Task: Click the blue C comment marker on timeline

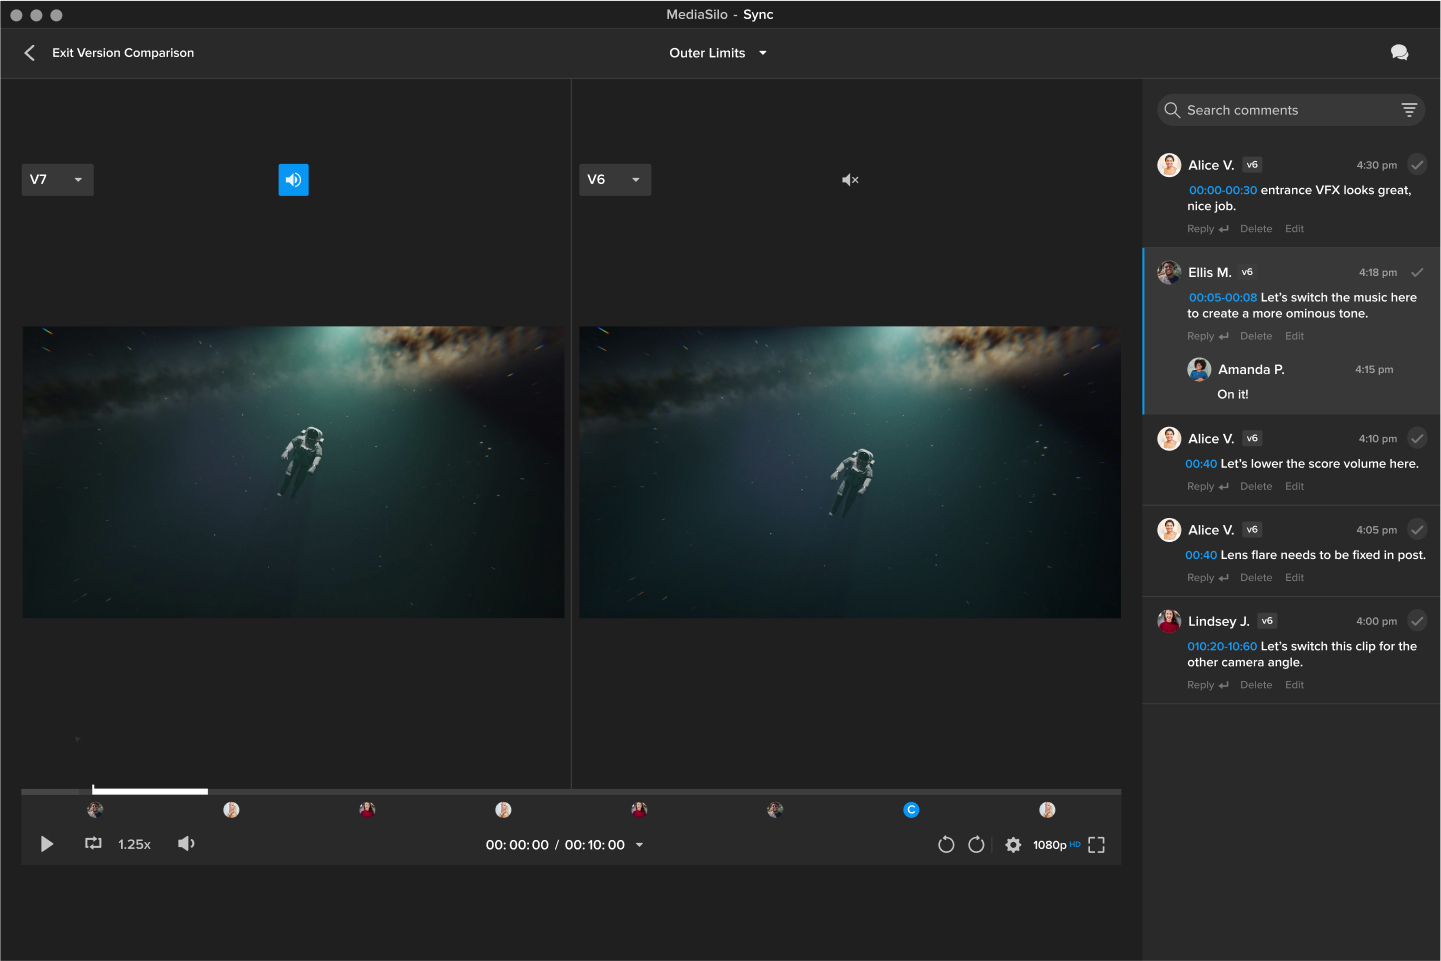Action: (x=911, y=809)
